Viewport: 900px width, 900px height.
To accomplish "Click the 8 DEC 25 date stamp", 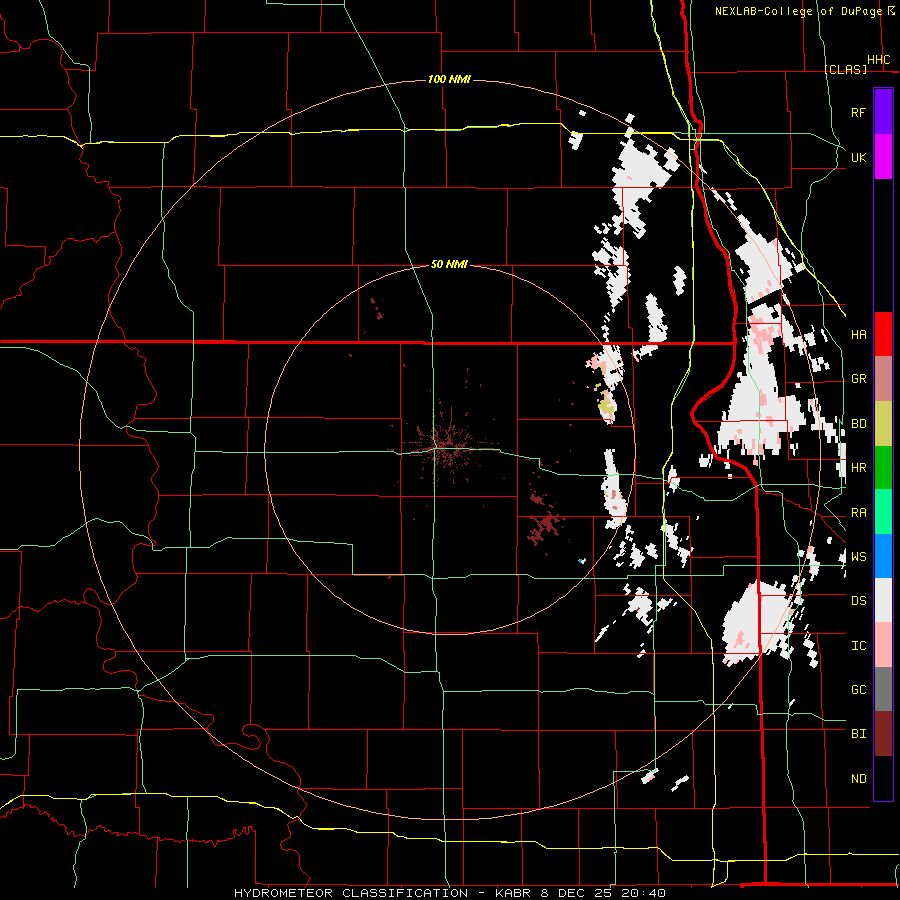I will pos(576,893).
